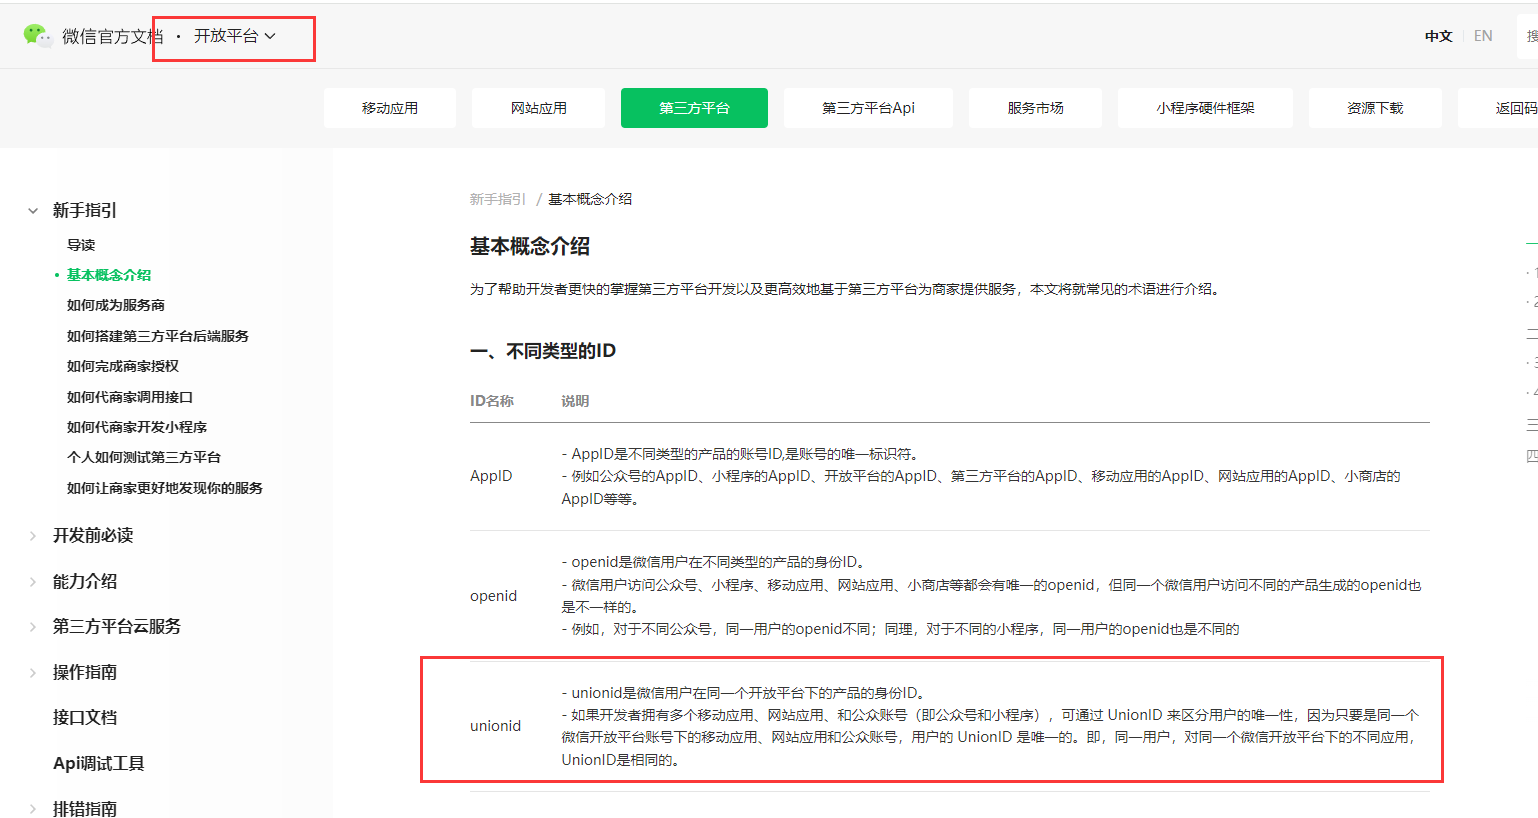The image size is (1538, 818).
Task: Open the 微信官方文档 home link
Action: click(112, 36)
